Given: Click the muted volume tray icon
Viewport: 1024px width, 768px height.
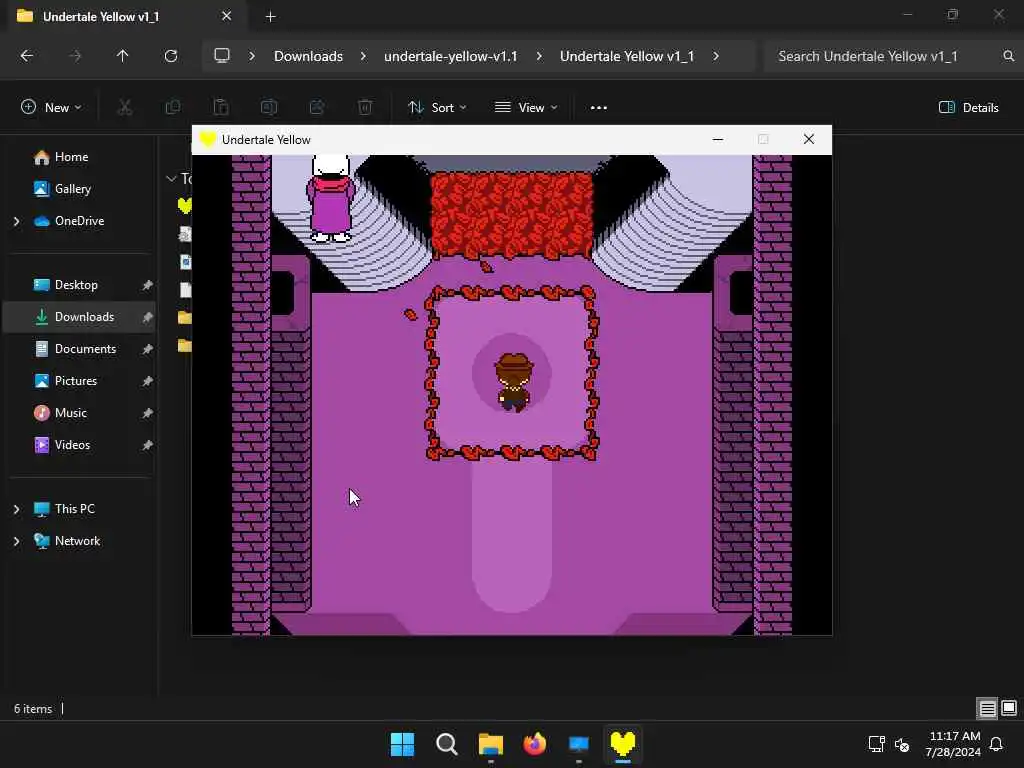Looking at the screenshot, I should (x=902, y=744).
